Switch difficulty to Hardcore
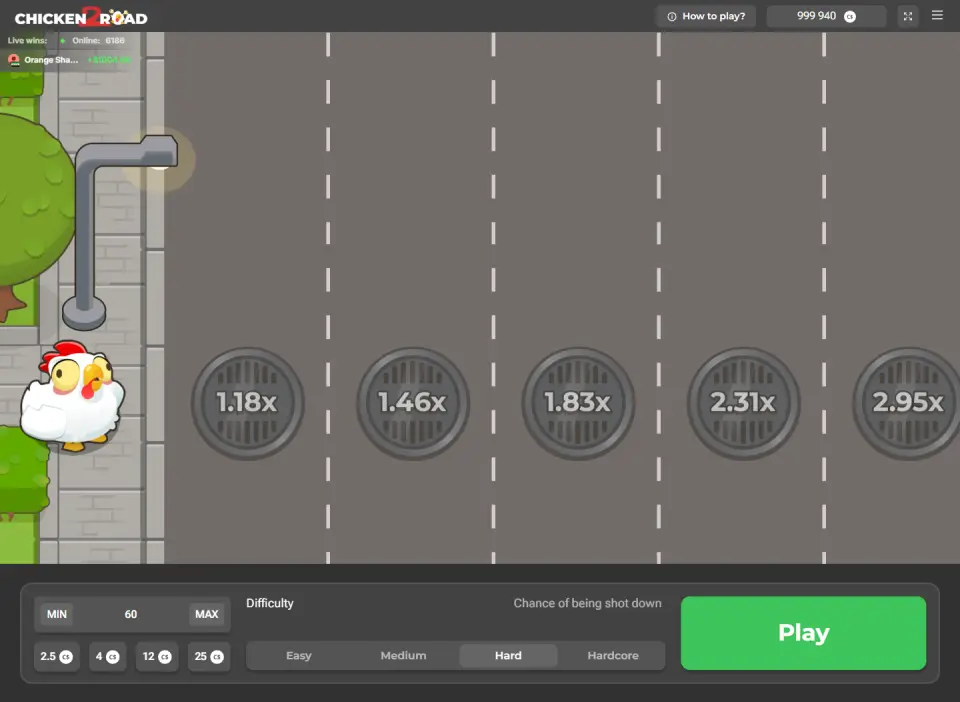960x702 pixels. 613,655
